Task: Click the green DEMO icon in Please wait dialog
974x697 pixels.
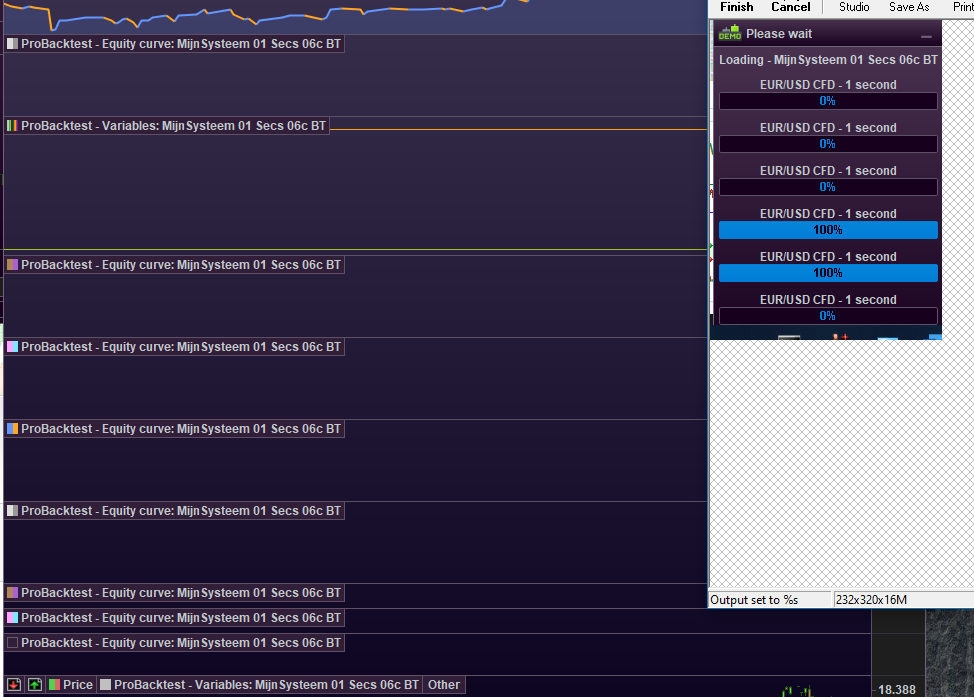Action: click(x=730, y=33)
